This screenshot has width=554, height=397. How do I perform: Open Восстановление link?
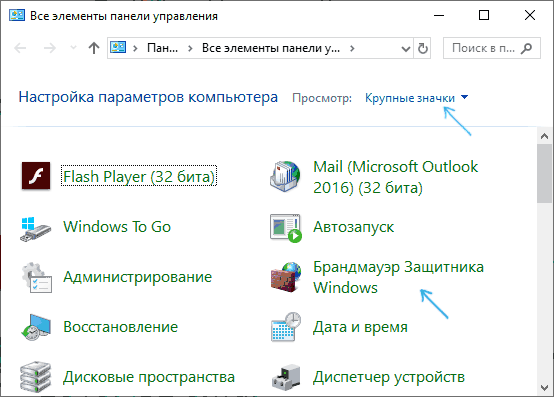(x=120, y=327)
